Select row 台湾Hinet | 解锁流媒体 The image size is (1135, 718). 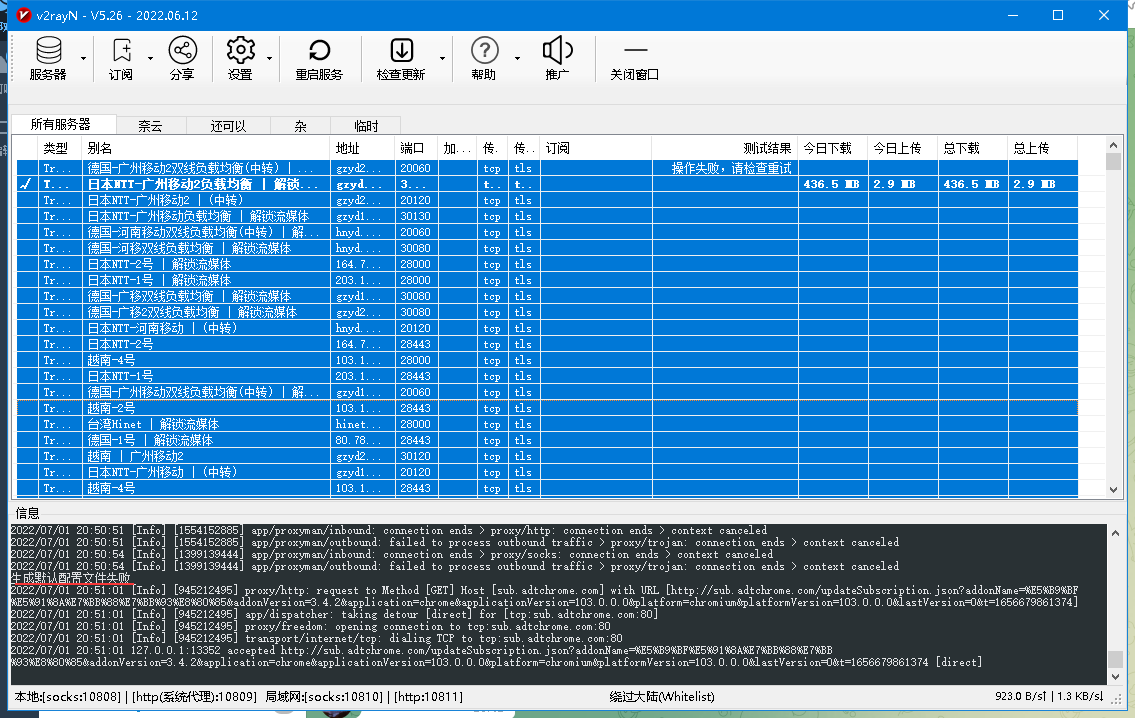[x=547, y=424]
